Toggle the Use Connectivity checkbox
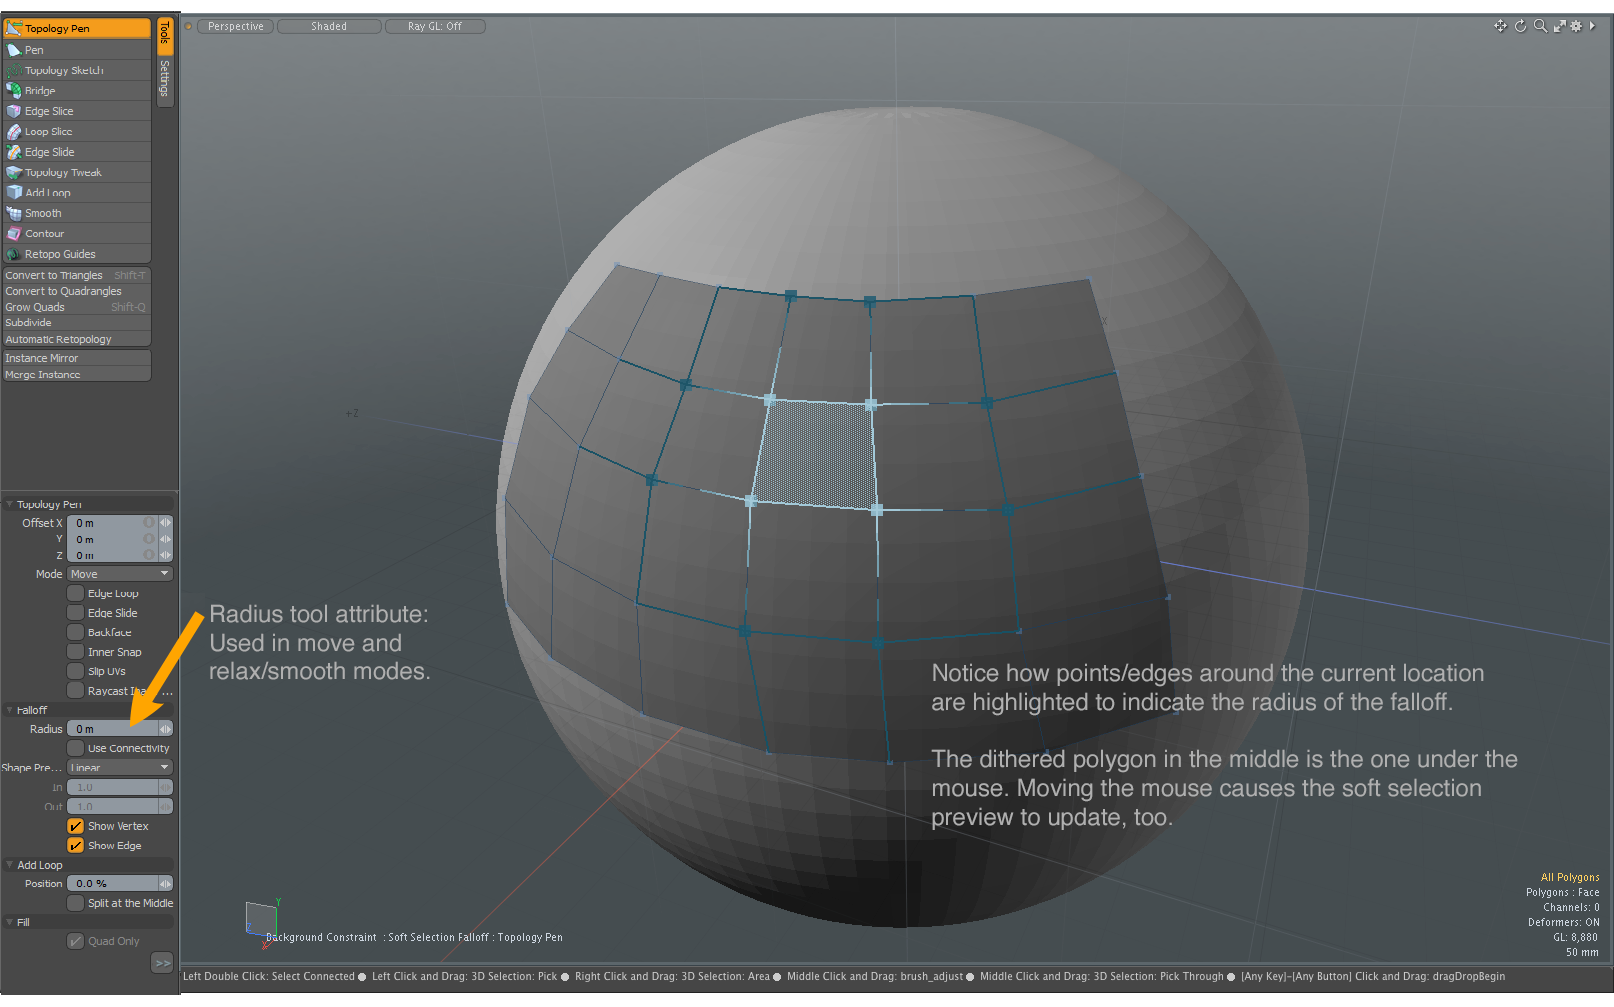The image size is (1614, 1007). [76, 748]
